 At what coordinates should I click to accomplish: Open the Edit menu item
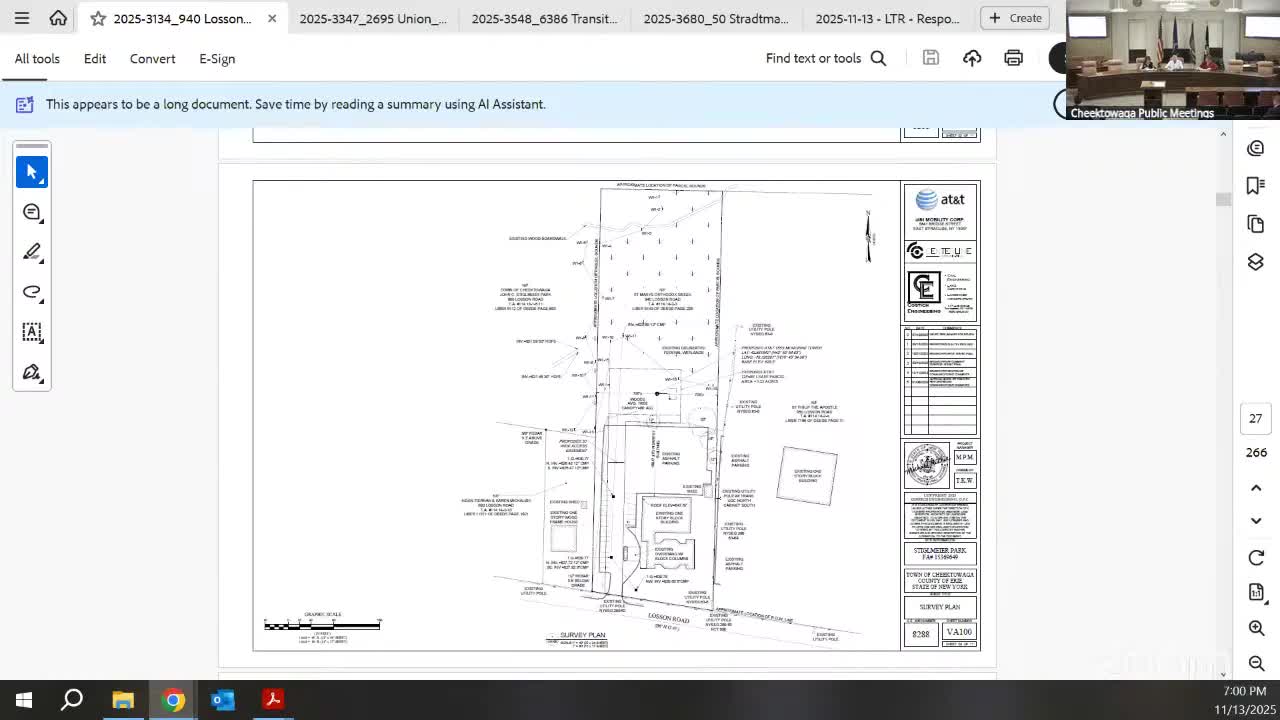pos(95,59)
